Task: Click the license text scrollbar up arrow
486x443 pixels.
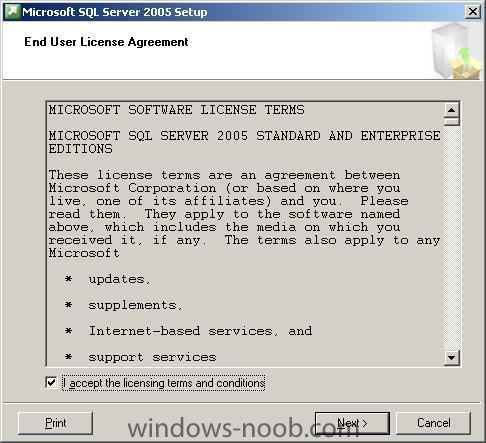Action: (452, 110)
